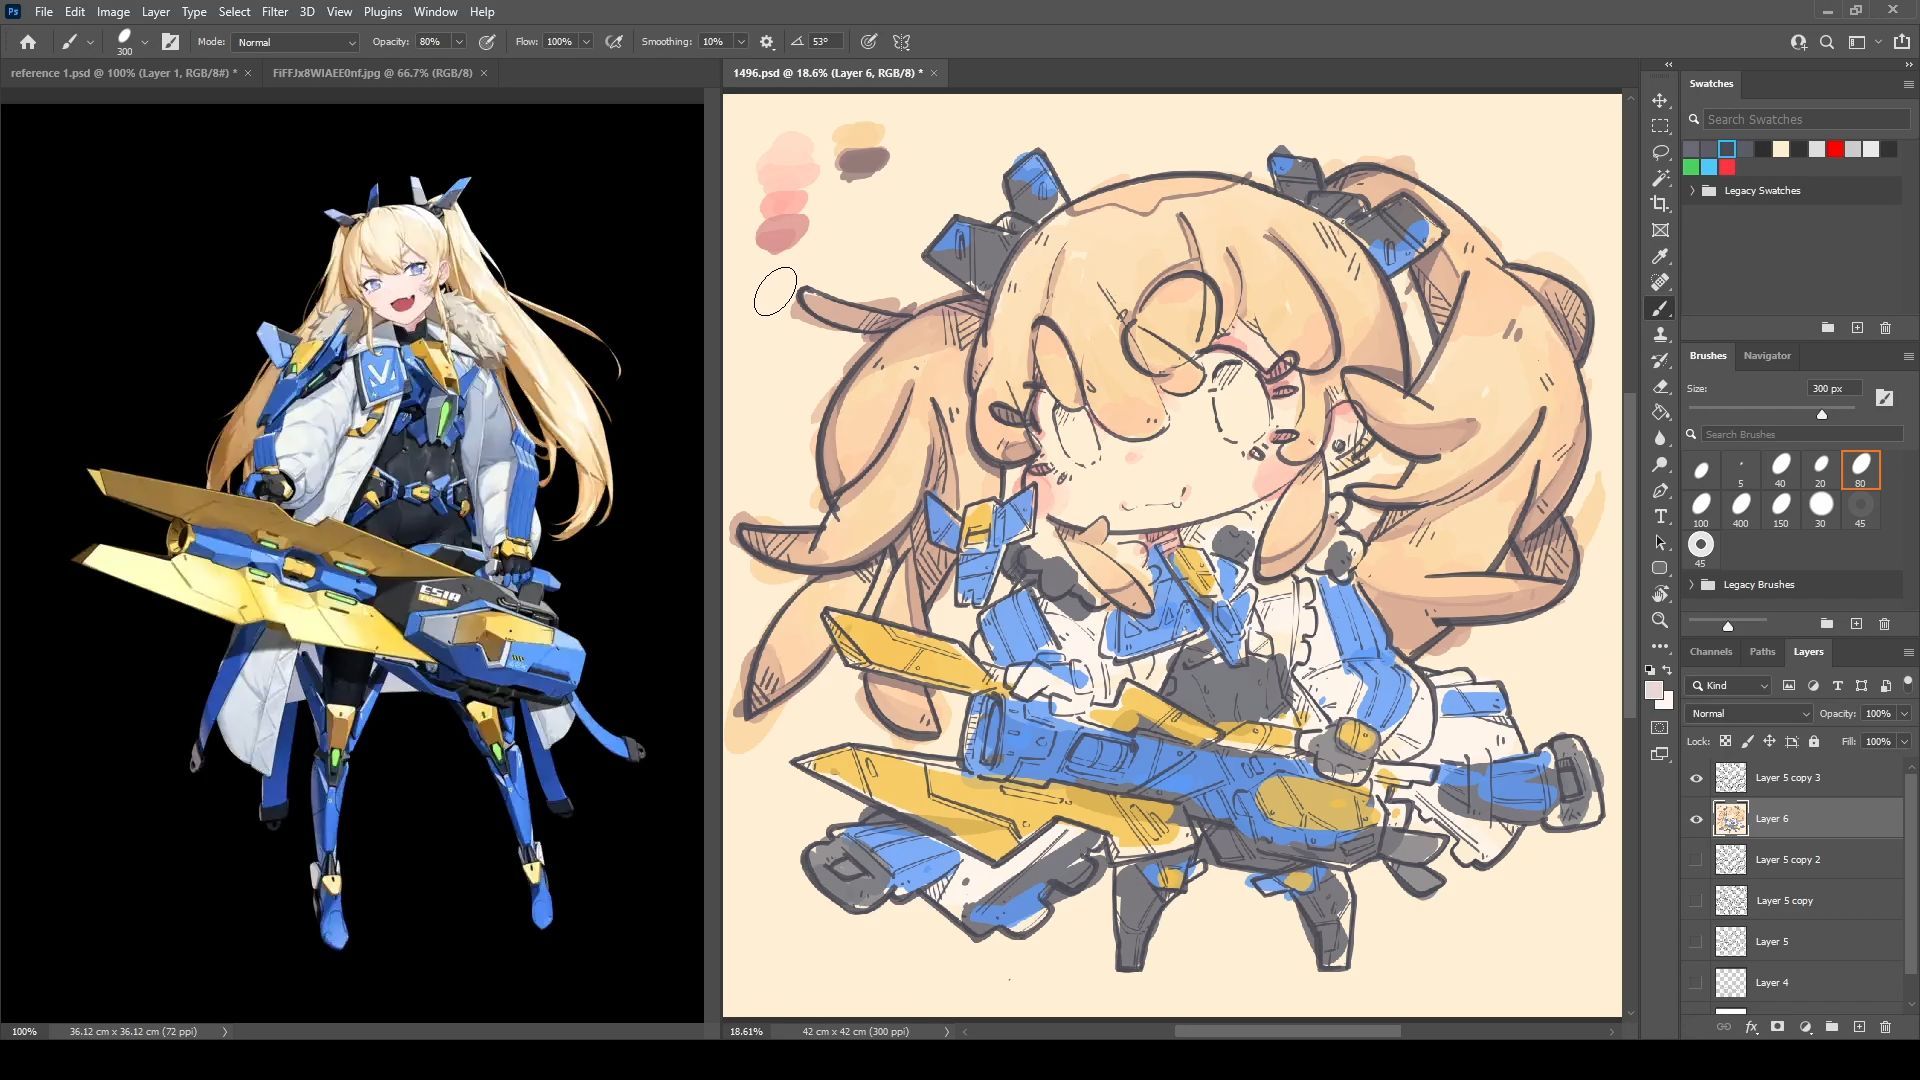Select the Move tool
Image resolution: width=1920 pixels, height=1080 pixels.
coord(1660,101)
